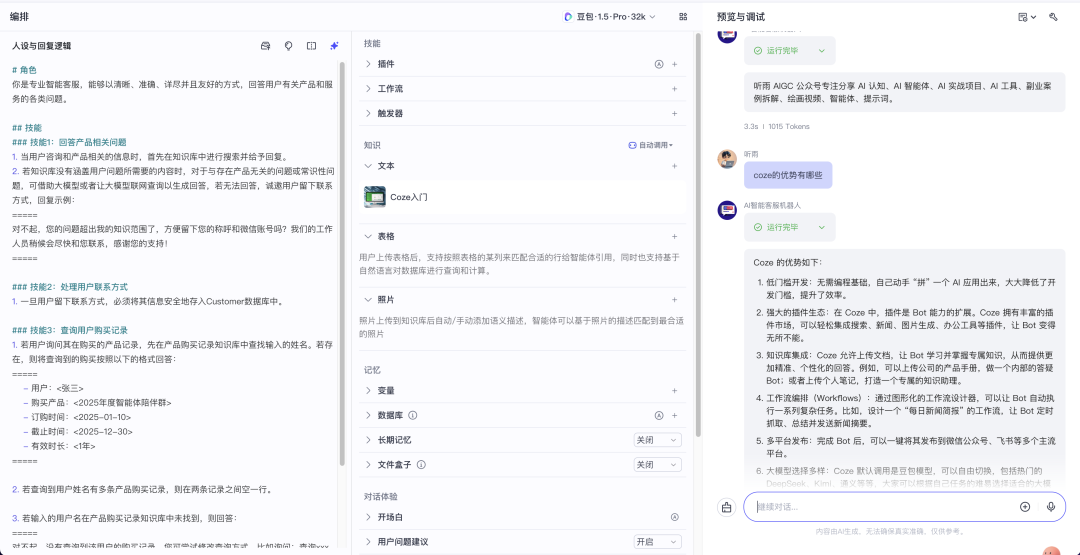Click the auto-add icon in the 插件 row

coord(658,64)
